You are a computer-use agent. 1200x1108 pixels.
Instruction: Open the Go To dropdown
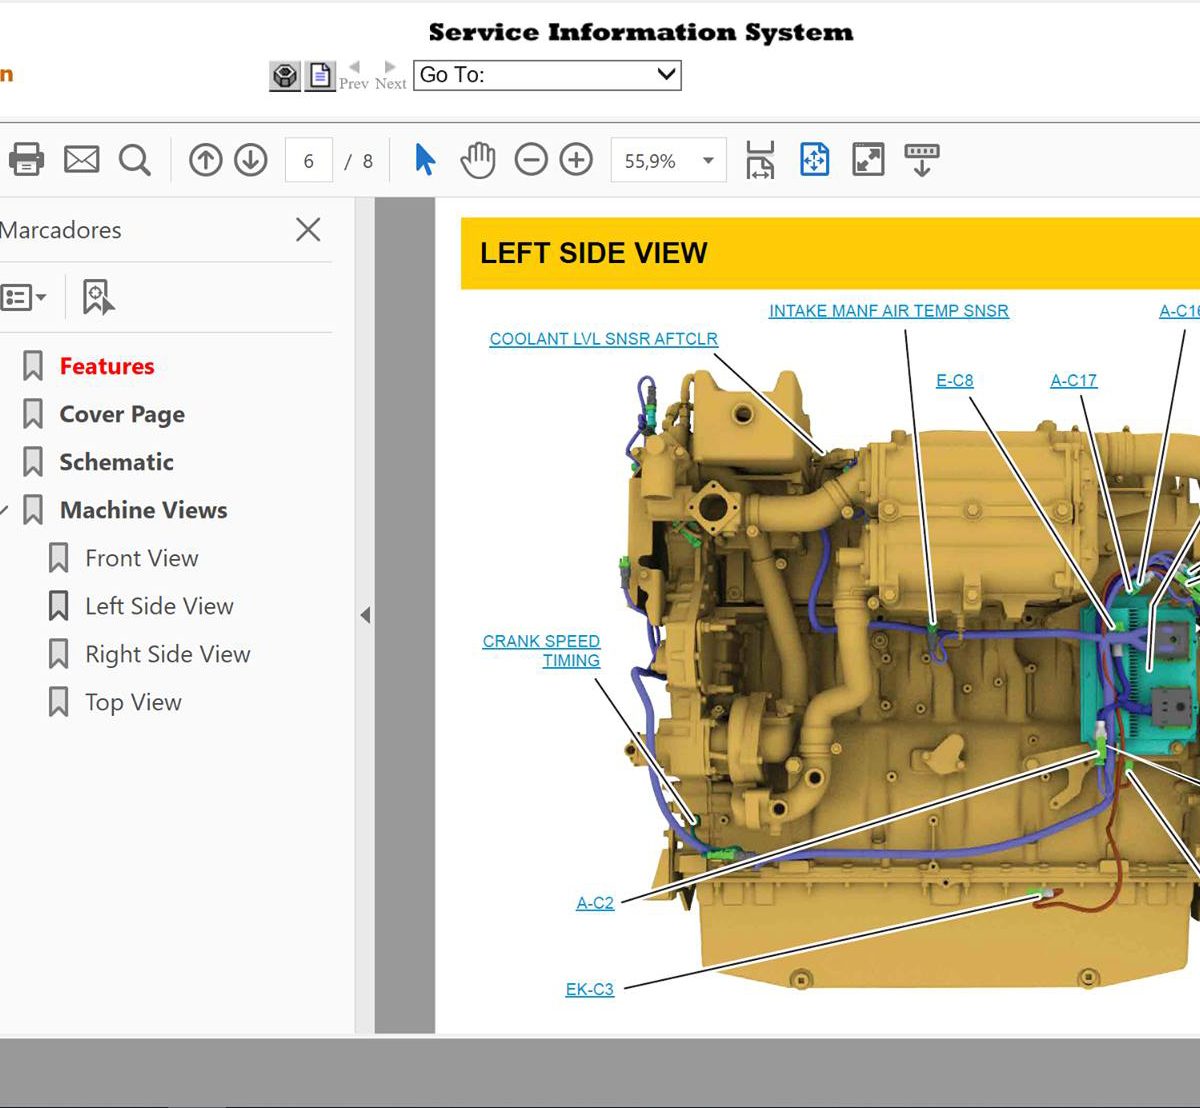(x=663, y=75)
